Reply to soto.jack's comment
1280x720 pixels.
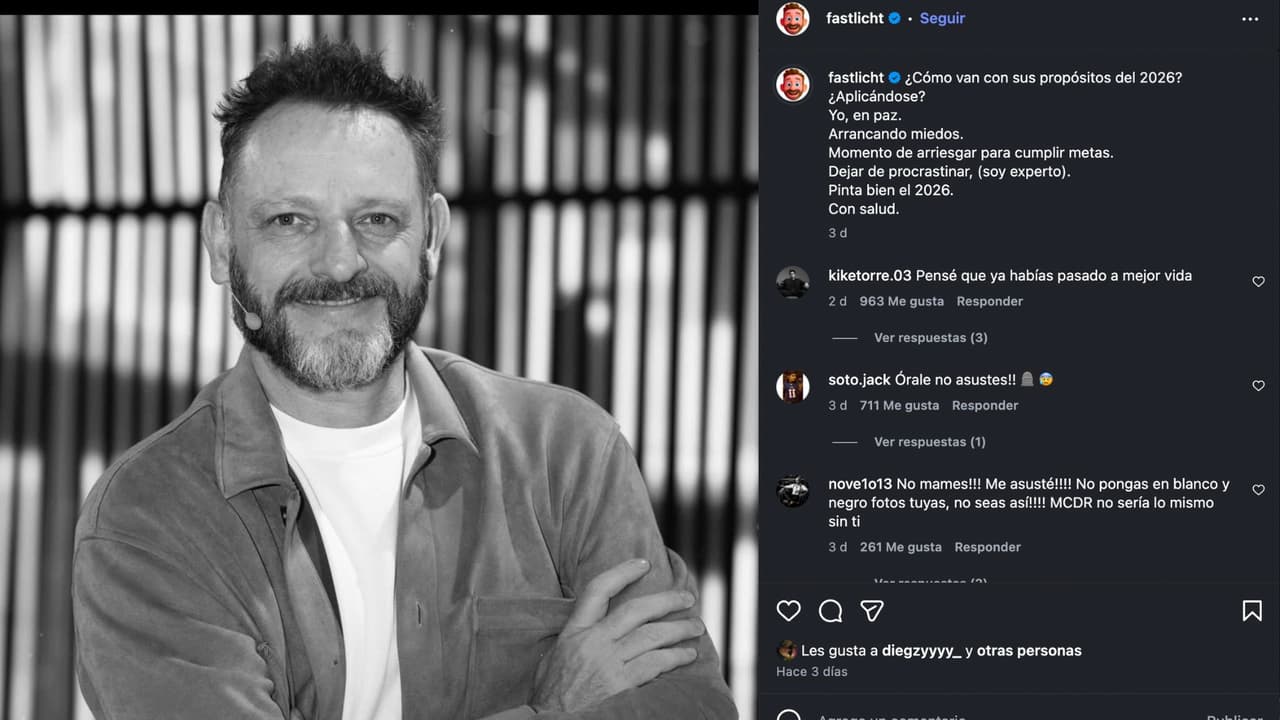(x=985, y=405)
